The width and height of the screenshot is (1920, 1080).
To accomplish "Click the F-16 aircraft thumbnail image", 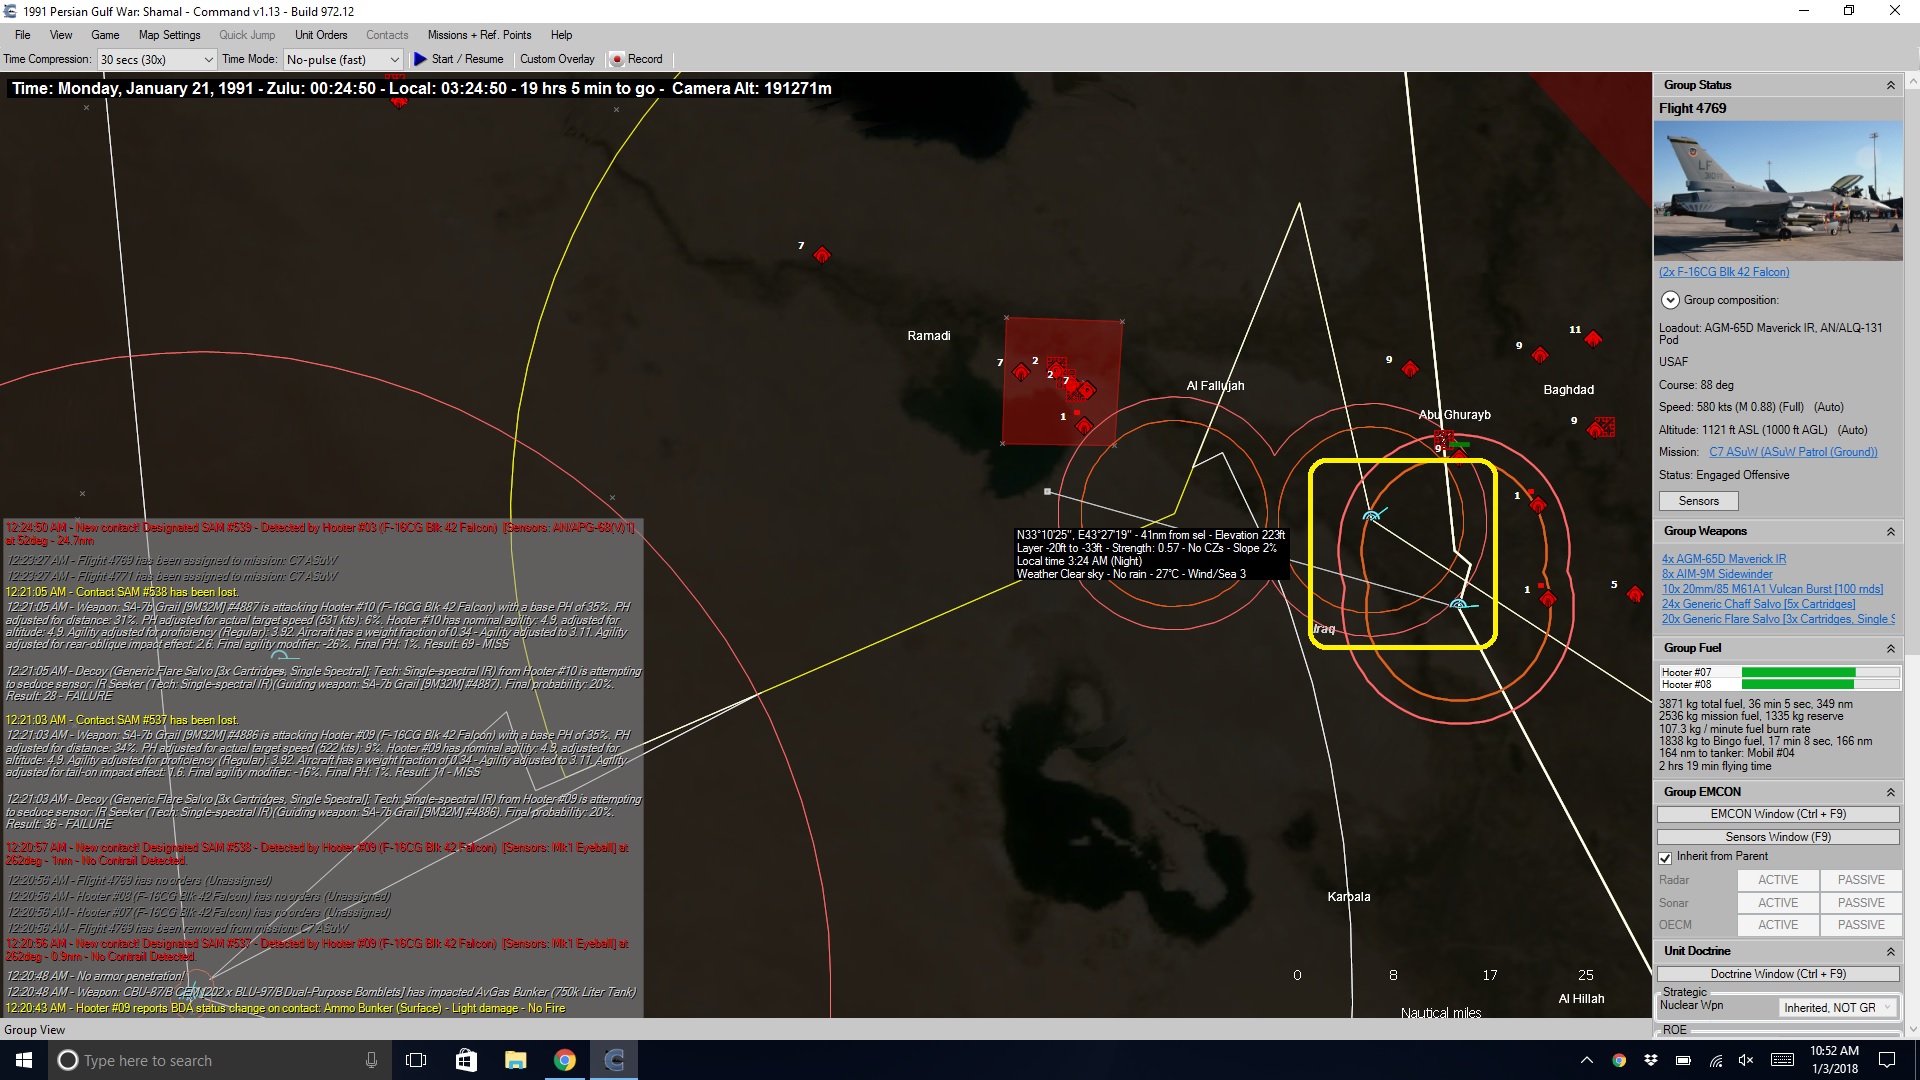I will click(x=1778, y=191).
